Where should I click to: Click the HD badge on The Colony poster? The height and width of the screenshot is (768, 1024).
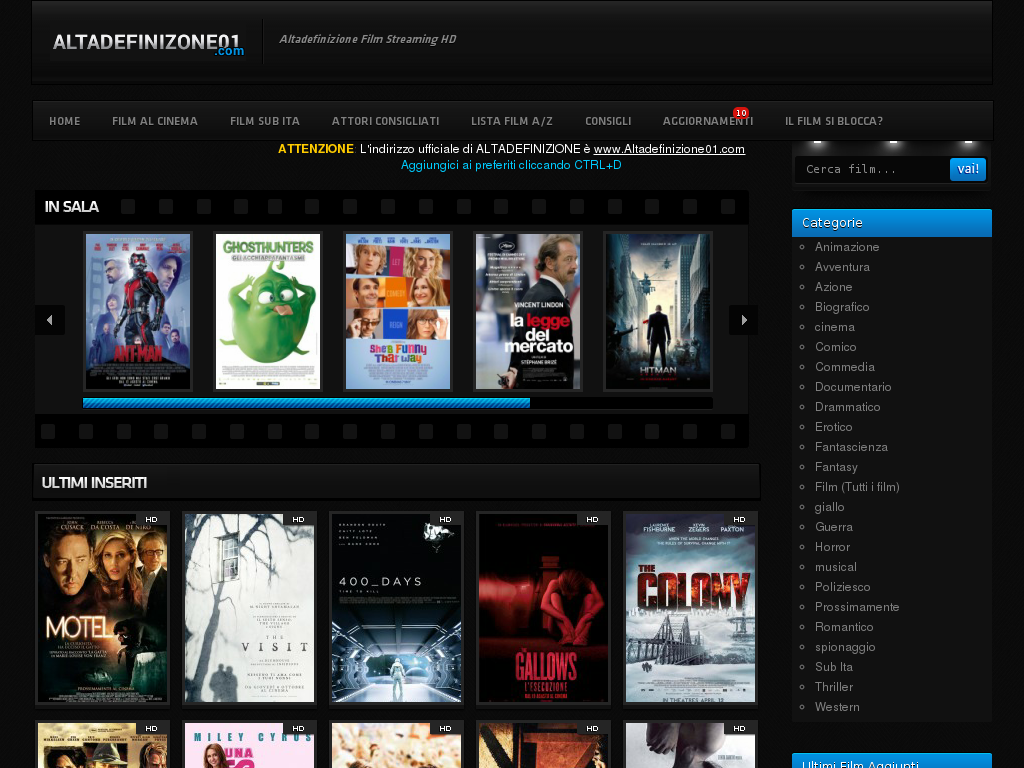tap(740, 519)
